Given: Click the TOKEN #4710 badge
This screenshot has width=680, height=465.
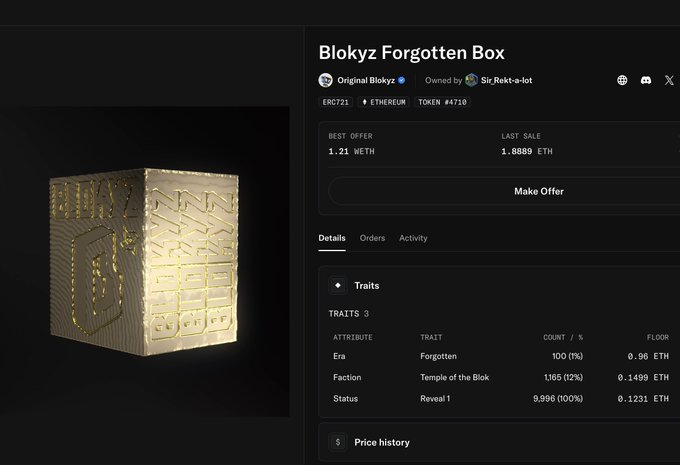Looking at the screenshot, I should tap(442, 102).
